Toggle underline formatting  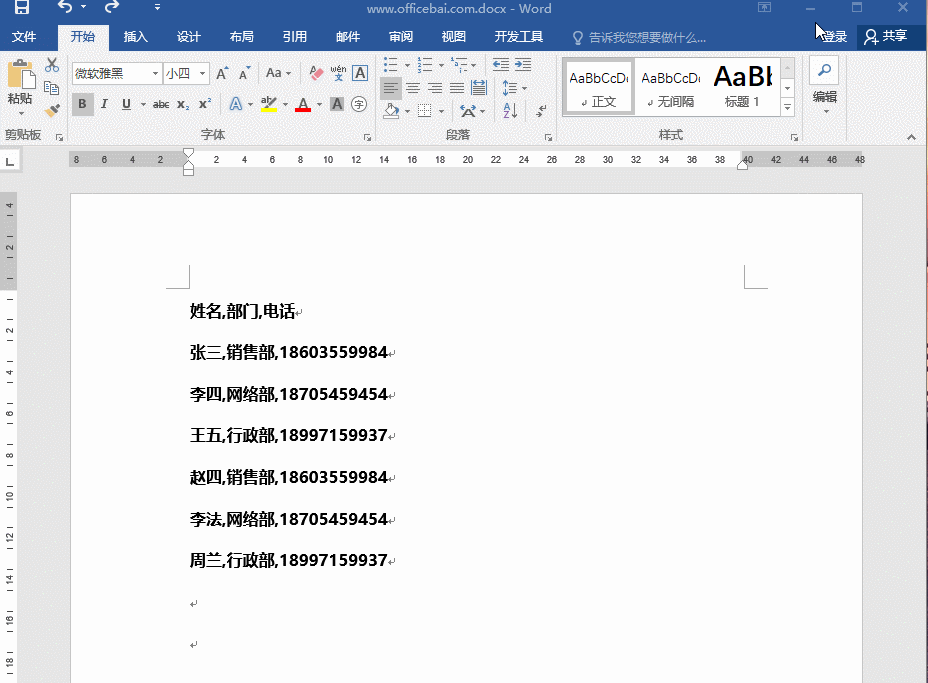coord(126,105)
